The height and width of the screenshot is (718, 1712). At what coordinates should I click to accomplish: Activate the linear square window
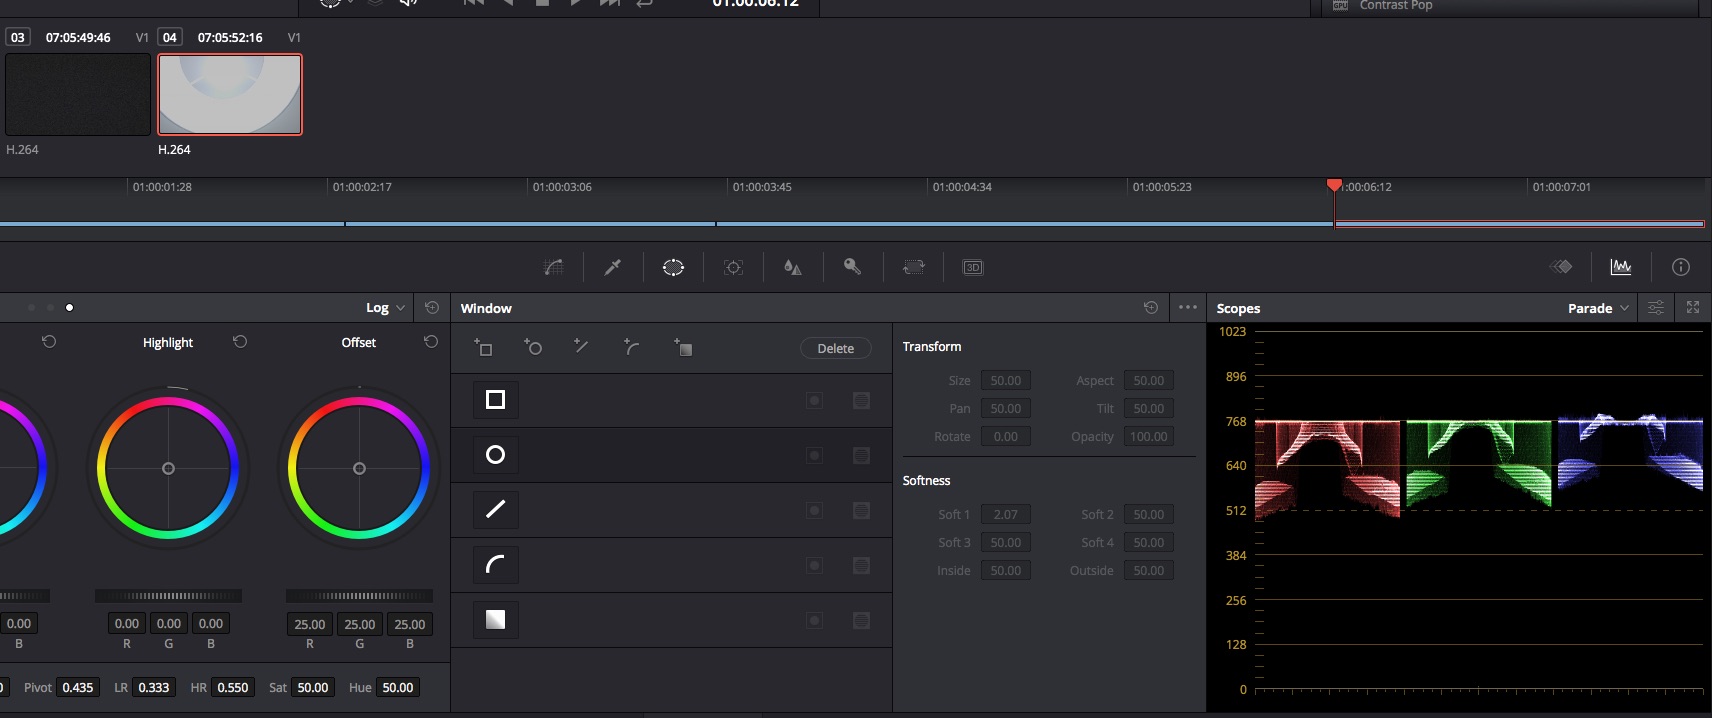tap(495, 400)
